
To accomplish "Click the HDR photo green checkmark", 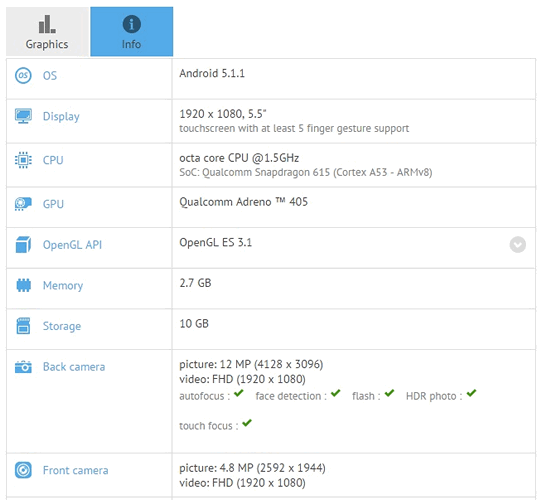I will [471, 393].
